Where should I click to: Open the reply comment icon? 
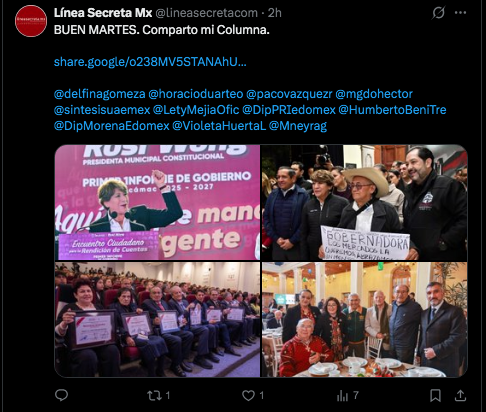[x=61, y=395]
